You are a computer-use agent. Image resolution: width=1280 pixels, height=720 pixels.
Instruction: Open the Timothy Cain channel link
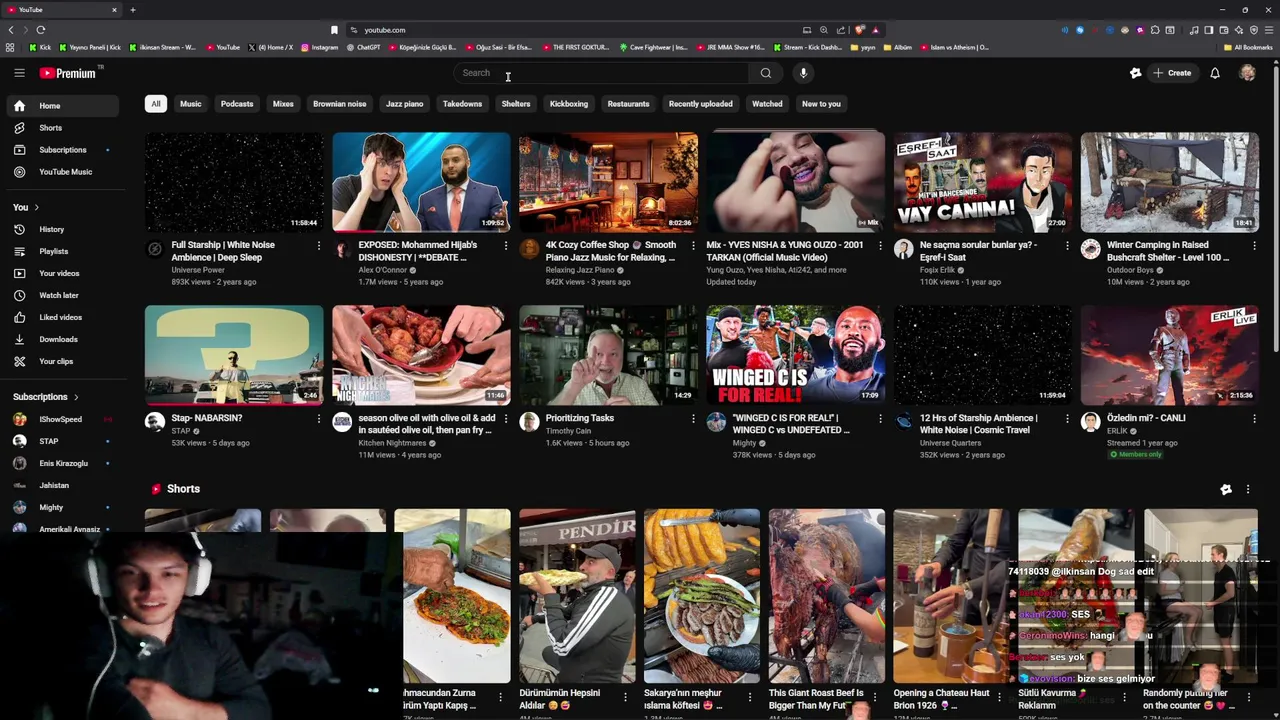coord(568,431)
